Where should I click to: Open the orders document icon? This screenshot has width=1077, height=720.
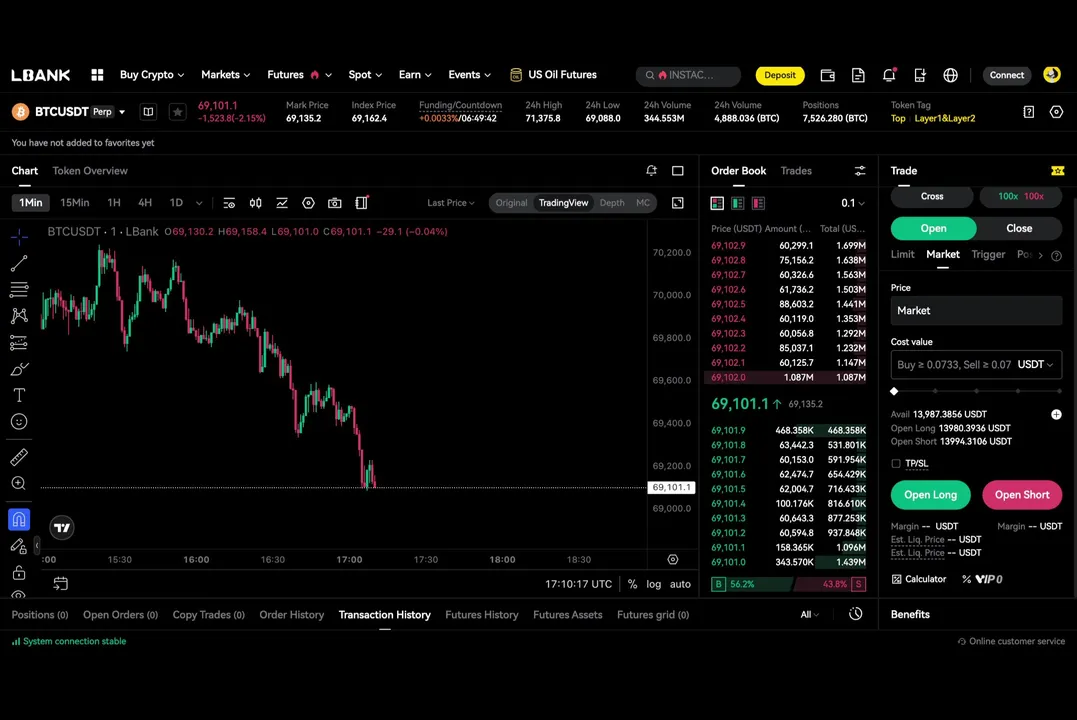[858, 75]
